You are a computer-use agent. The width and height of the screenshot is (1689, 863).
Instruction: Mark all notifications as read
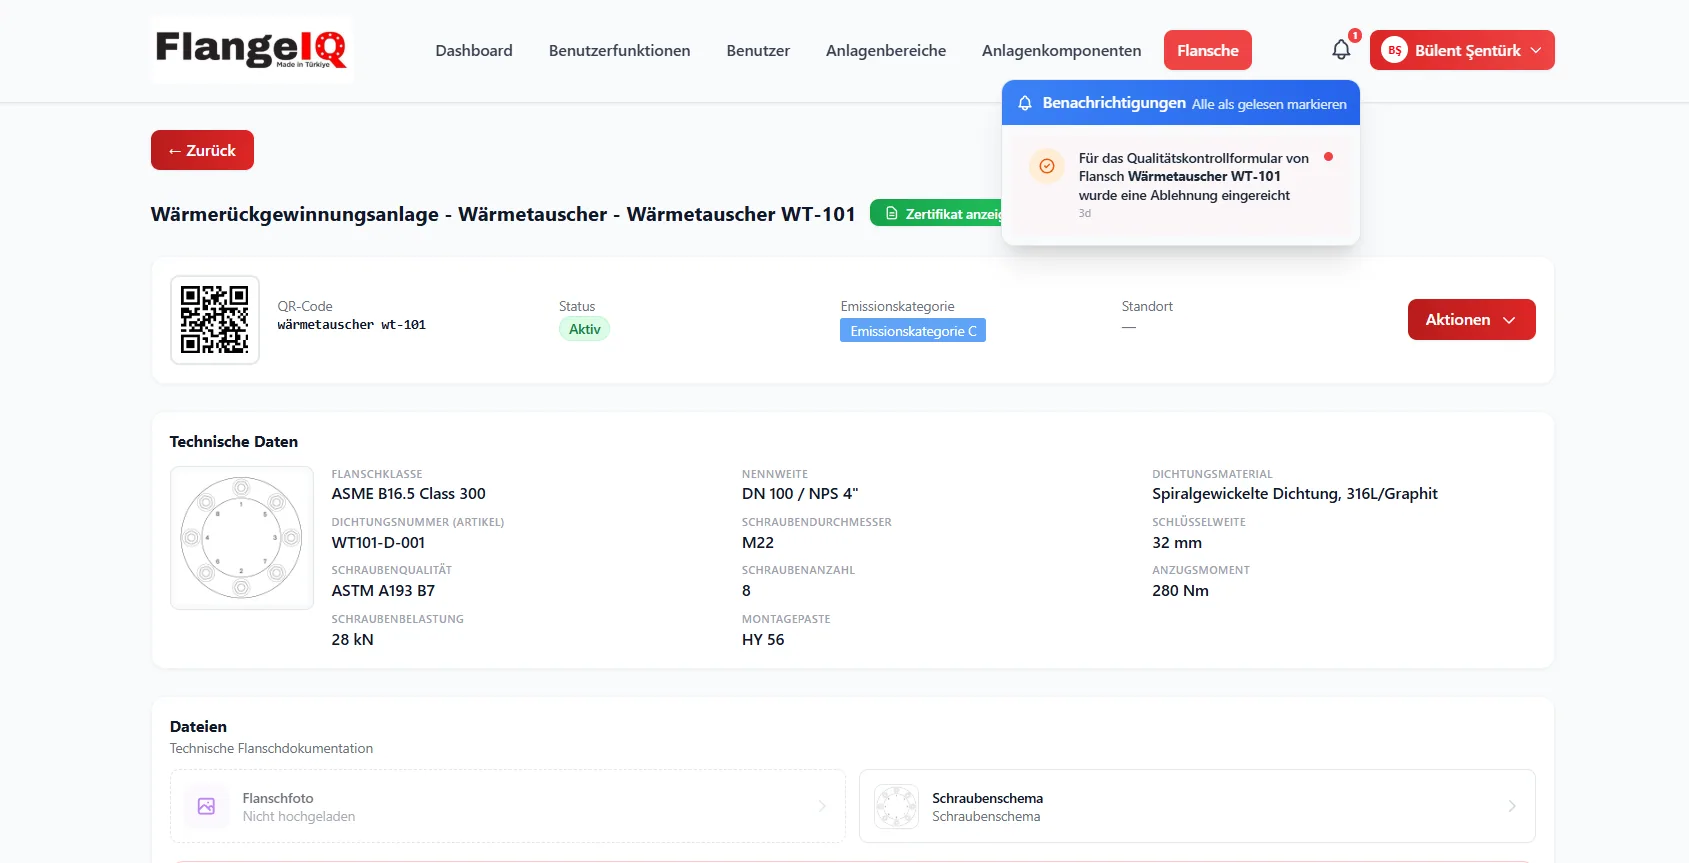pos(1269,104)
